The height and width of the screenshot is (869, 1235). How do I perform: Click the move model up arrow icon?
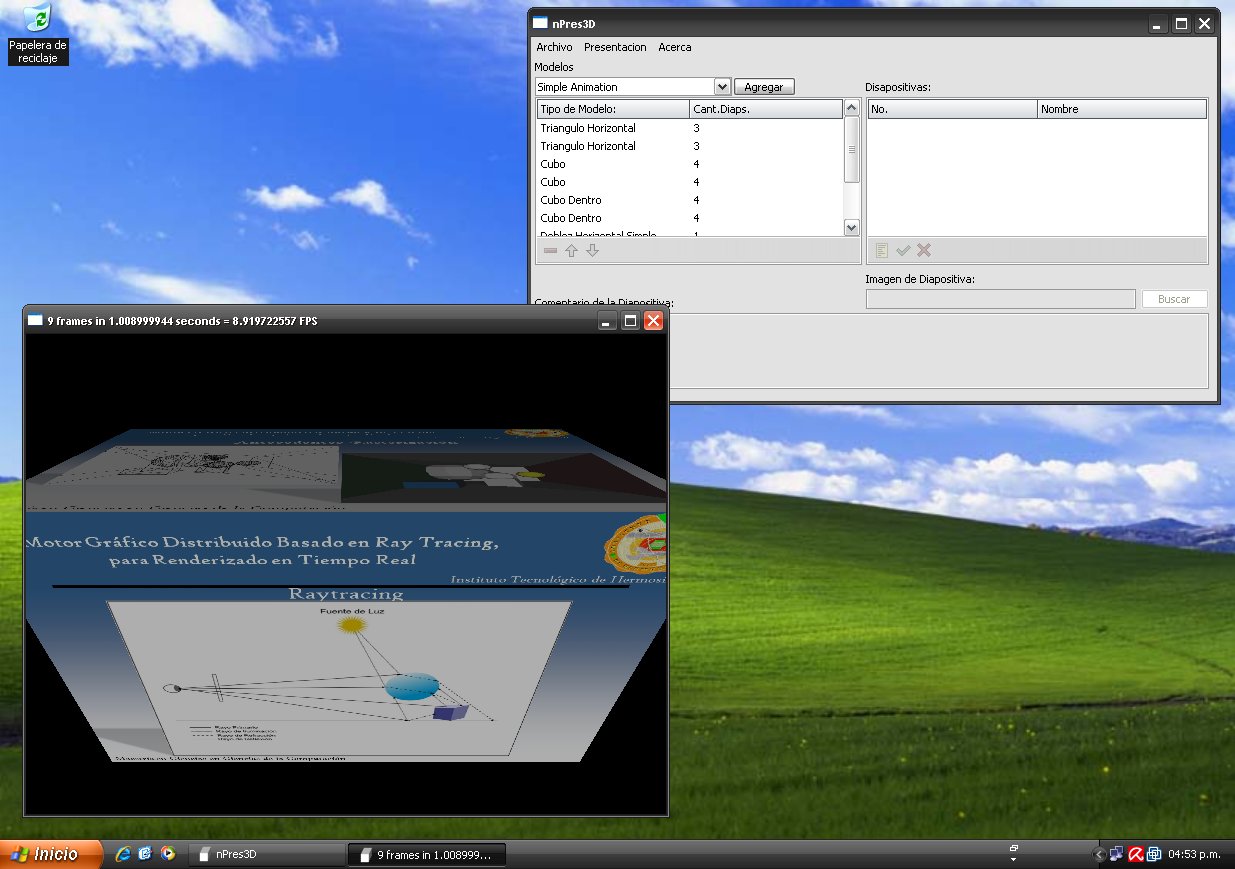tap(571, 250)
